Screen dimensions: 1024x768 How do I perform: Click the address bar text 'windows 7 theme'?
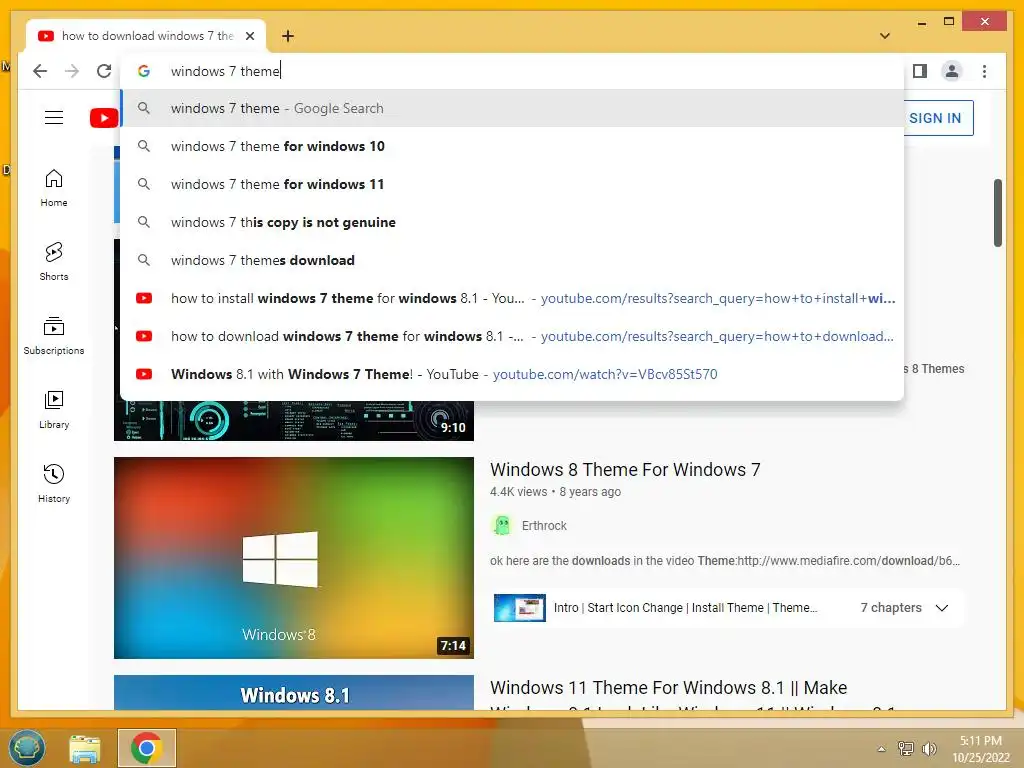225,71
